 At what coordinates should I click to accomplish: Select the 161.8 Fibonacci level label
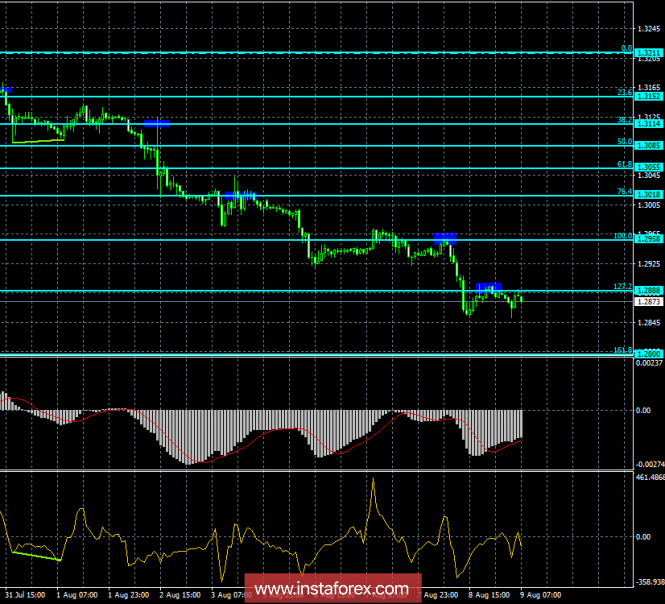623,350
